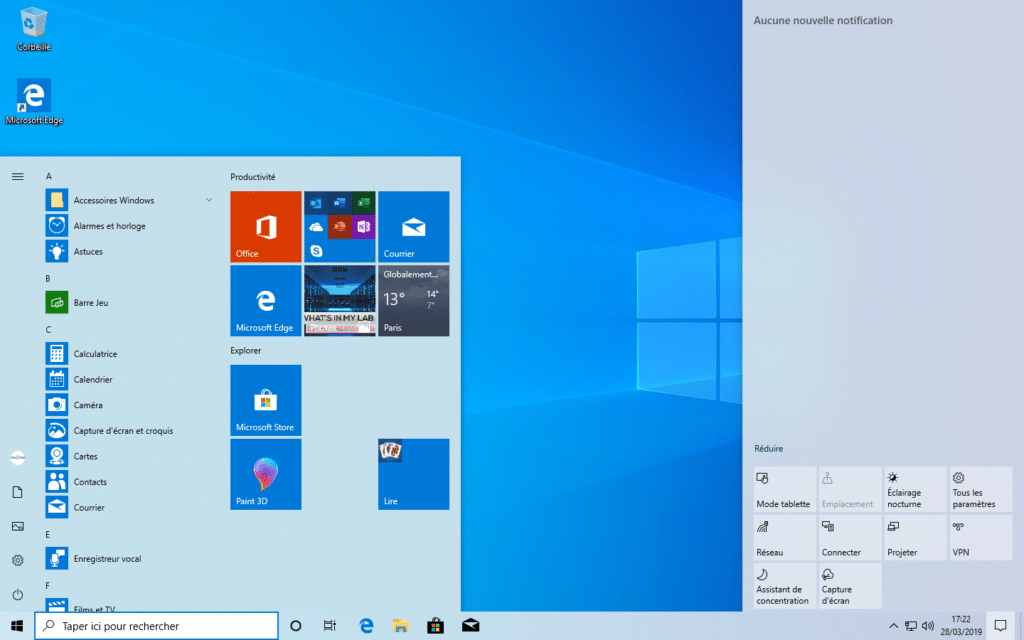Open Pictures from Start sidebar

[18, 526]
